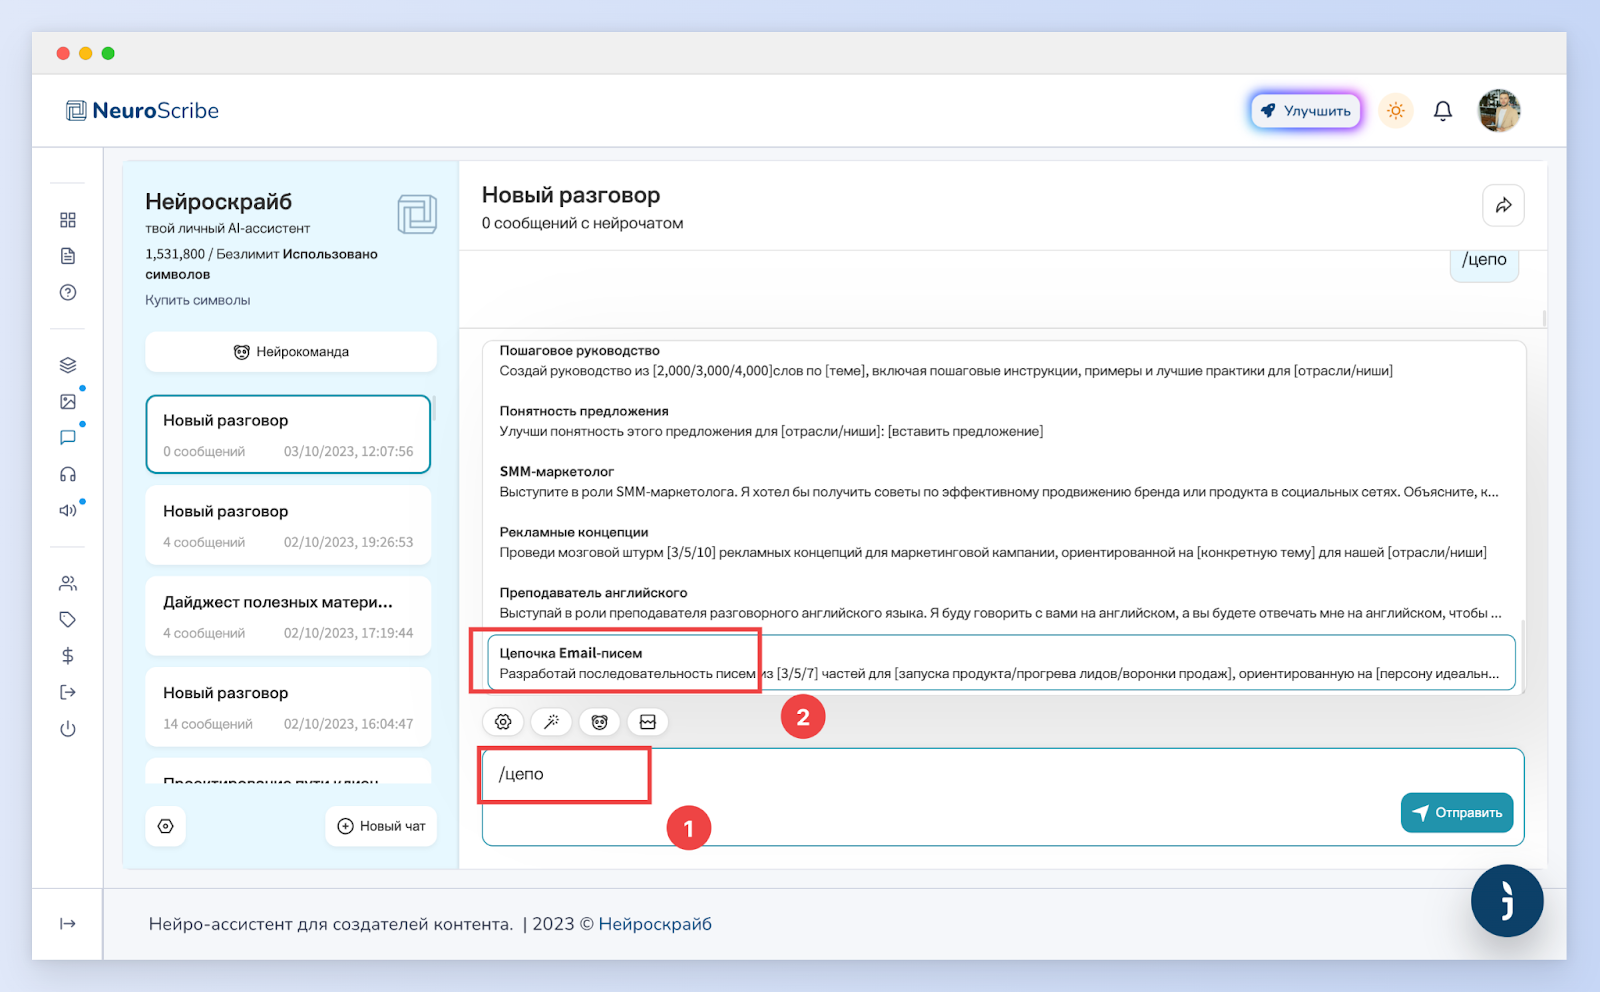The height and width of the screenshot is (992, 1600).
Task: Focus the message input field with /цепо
Action: click(1003, 797)
